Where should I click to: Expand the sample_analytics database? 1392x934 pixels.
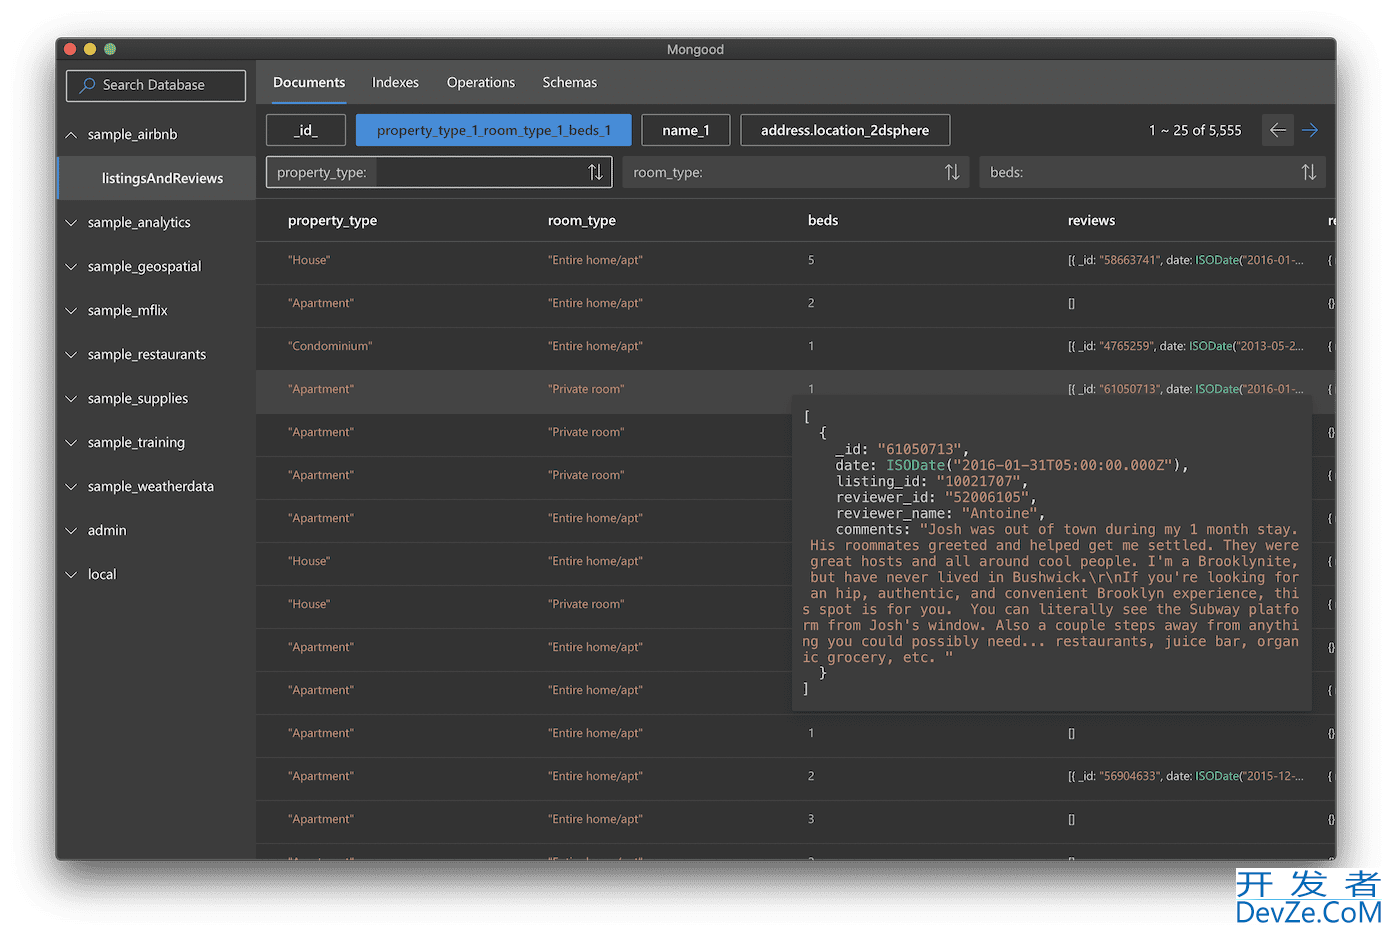[71, 222]
